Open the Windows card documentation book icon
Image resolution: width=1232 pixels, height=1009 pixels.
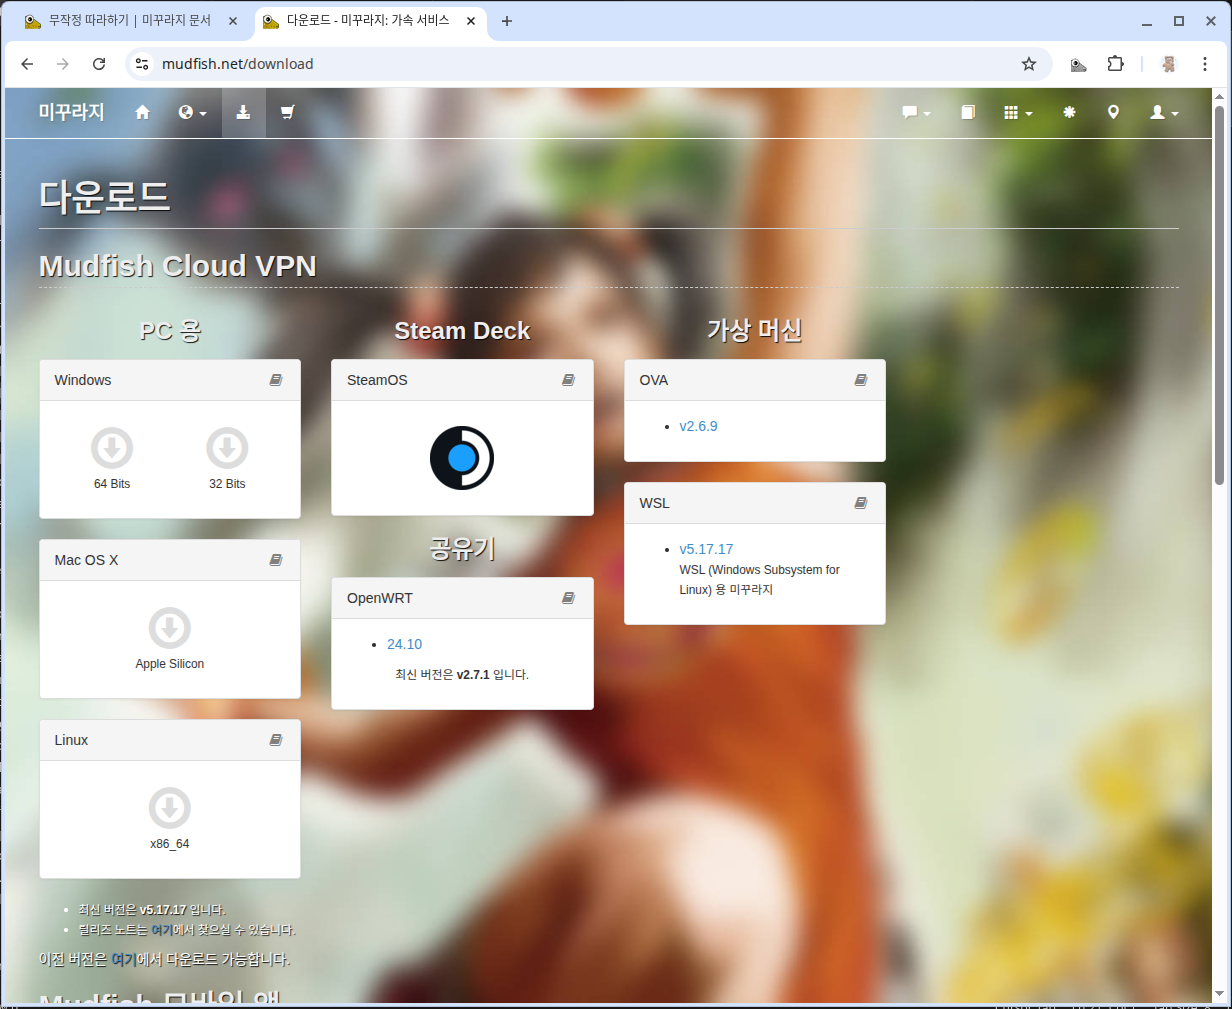(x=276, y=380)
